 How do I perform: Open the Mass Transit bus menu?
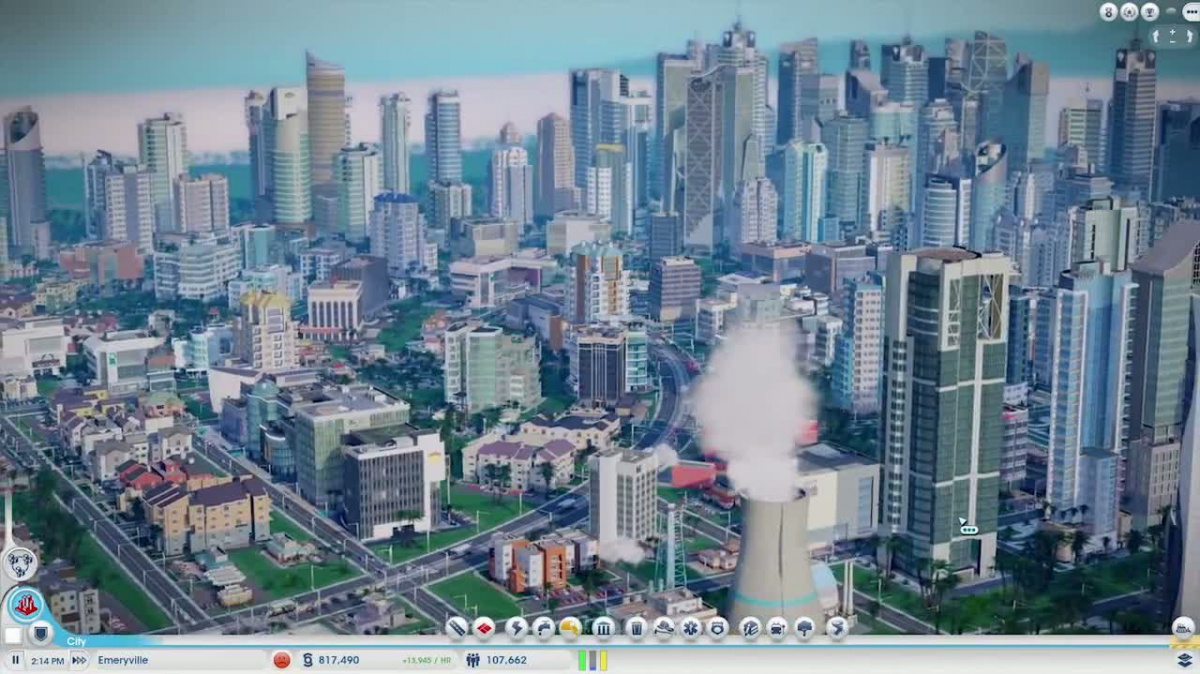click(777, 628)
